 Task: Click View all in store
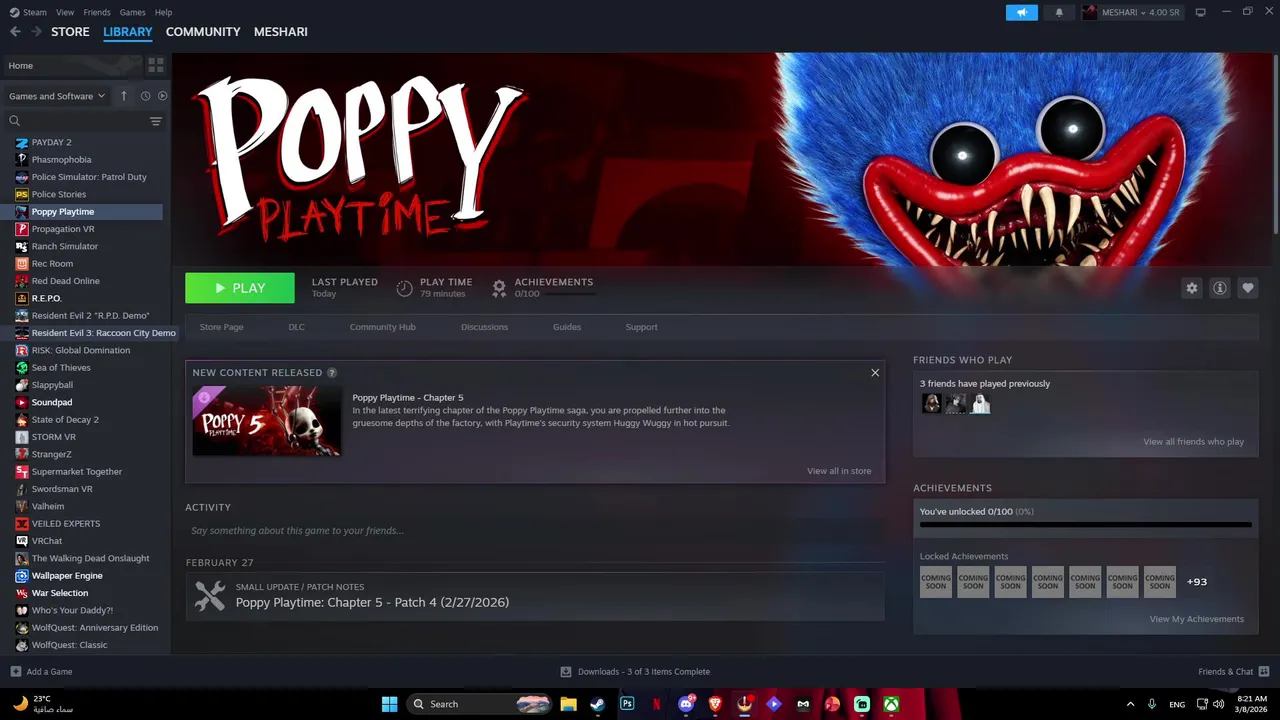click(x=839, y=471)
